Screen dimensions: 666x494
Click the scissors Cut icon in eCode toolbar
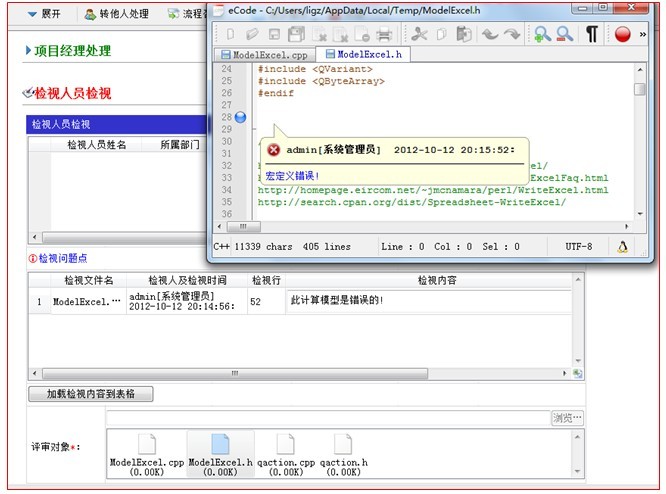pyautogui.click(x=419, y=35)
